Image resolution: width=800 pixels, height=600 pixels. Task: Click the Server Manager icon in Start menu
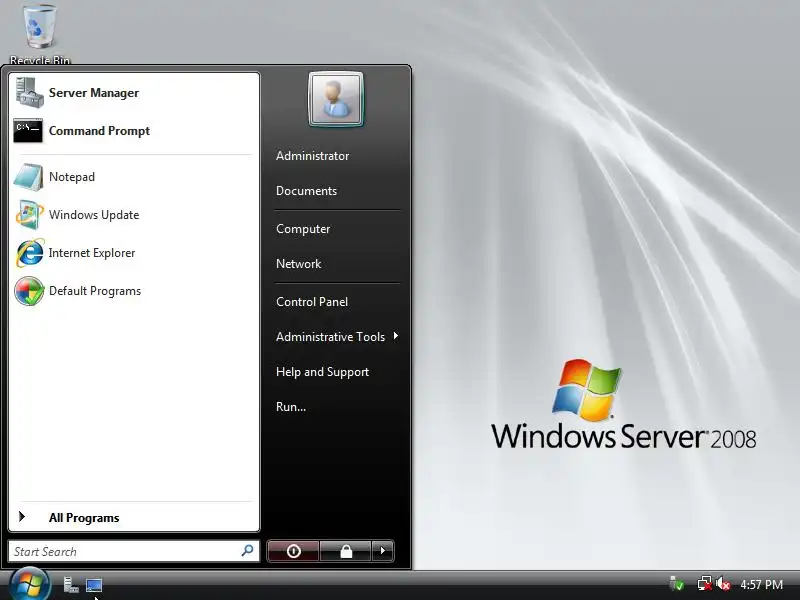click(x=29, y=92)
